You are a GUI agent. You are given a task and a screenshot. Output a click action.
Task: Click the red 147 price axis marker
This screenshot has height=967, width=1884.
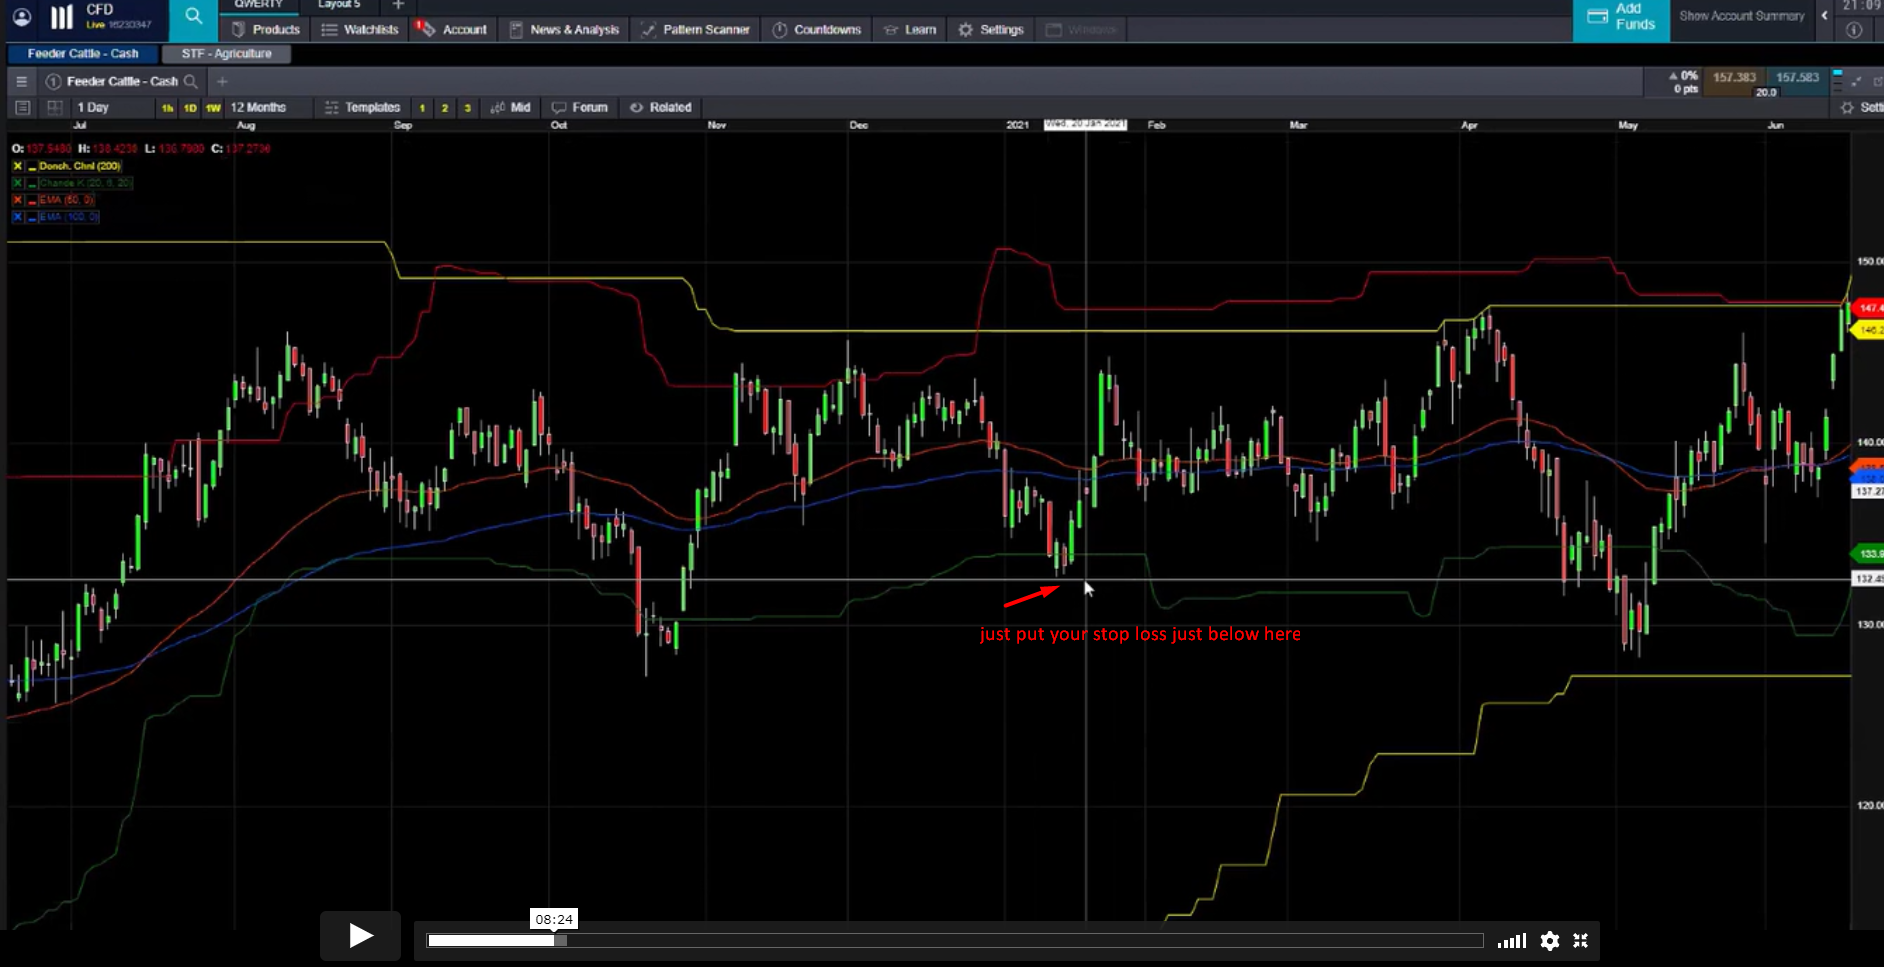(1868, 308)
